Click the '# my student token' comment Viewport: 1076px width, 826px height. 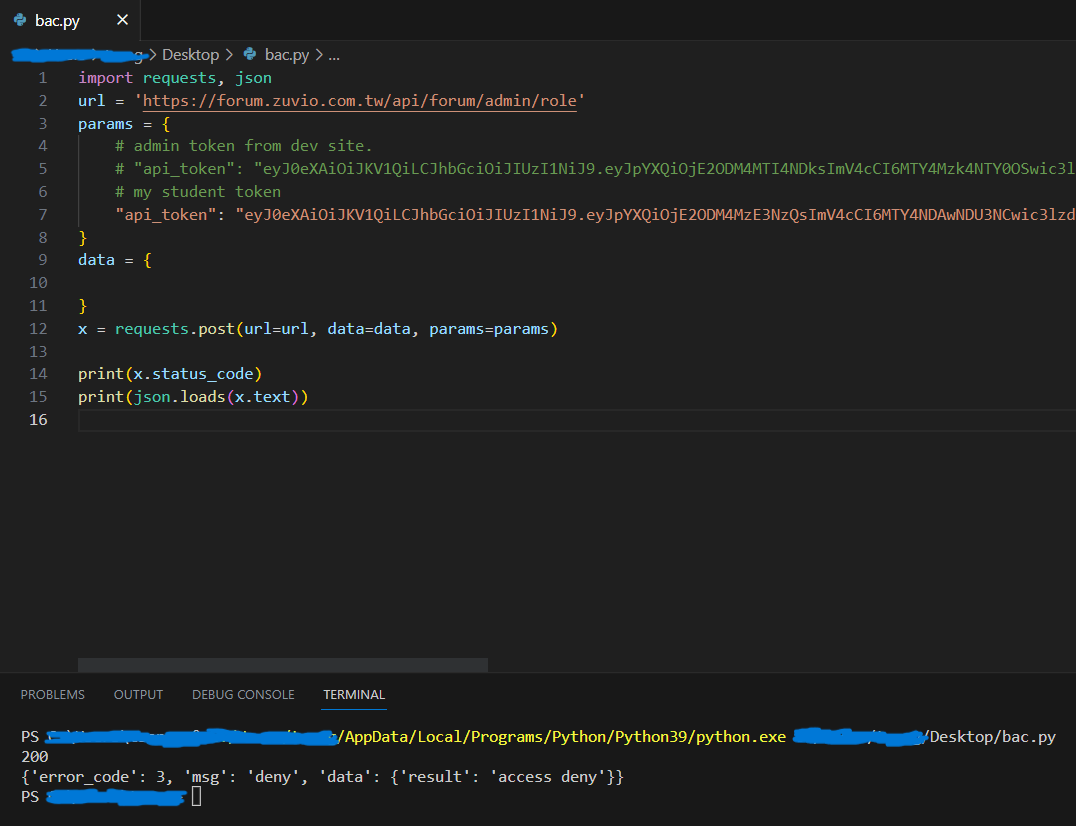pos(198,191)
